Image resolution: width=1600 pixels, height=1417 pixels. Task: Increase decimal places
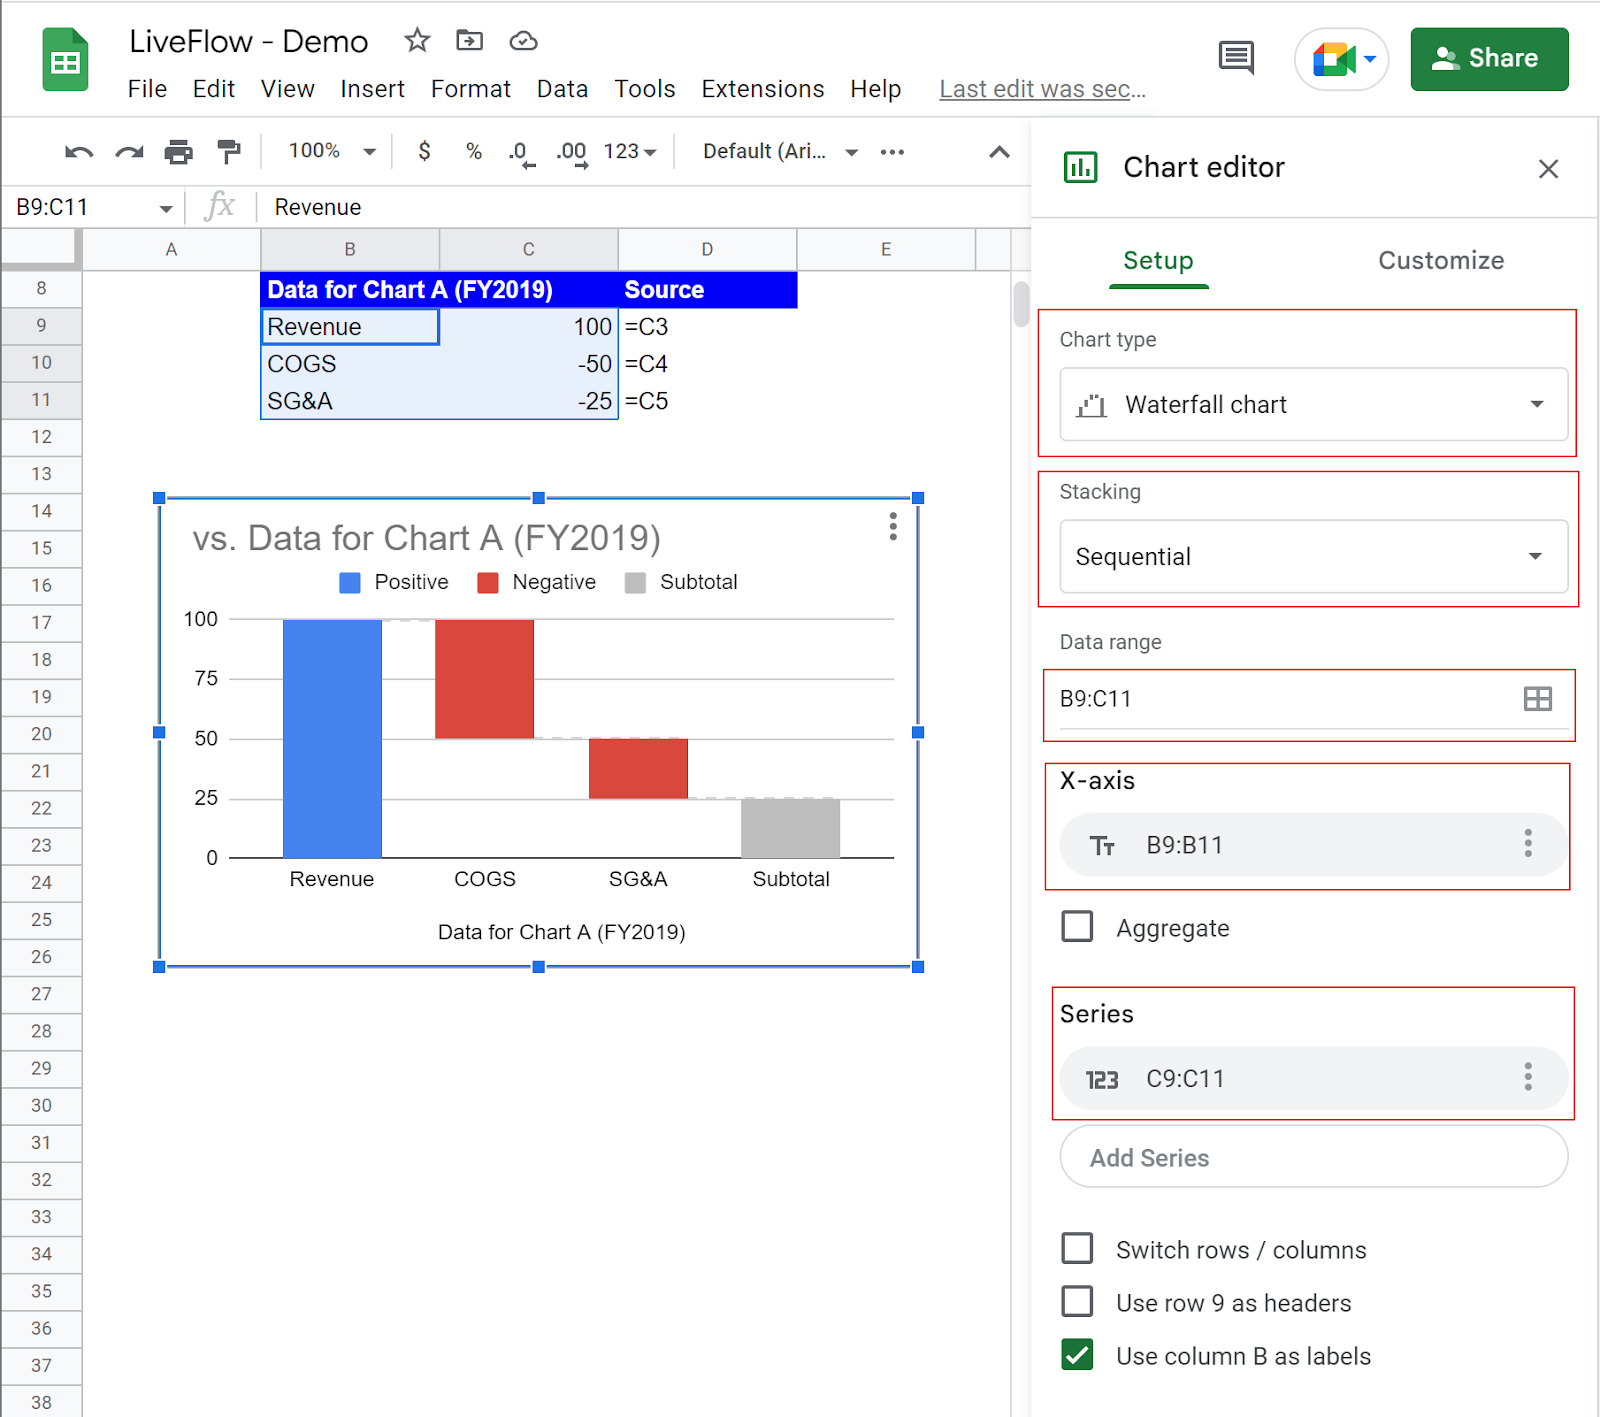click(x=572, y=152)
